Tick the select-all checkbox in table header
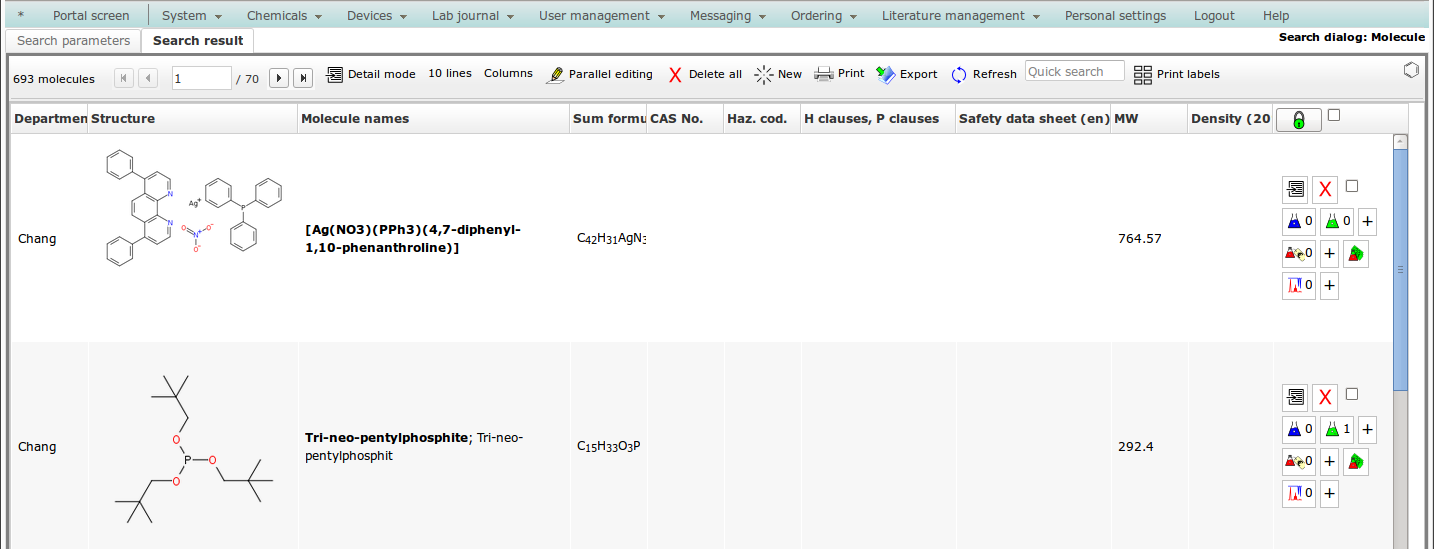 1334,116
